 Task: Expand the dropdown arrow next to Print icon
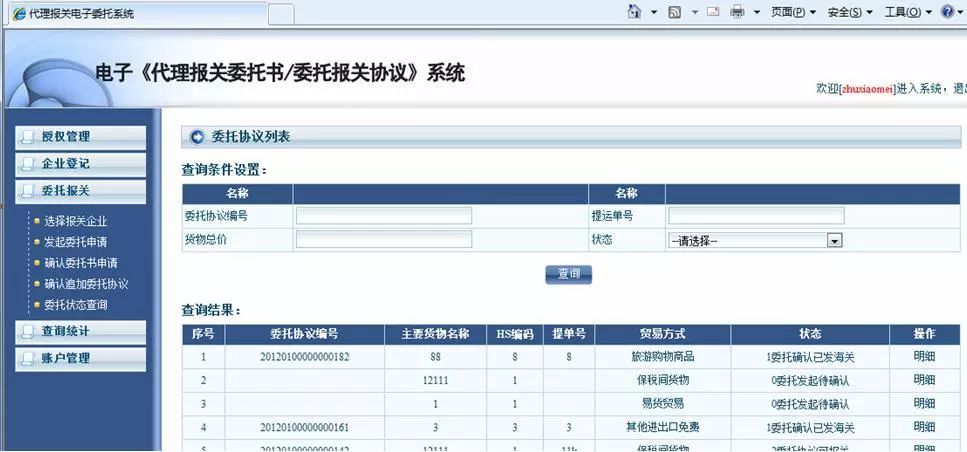[756, 13]
